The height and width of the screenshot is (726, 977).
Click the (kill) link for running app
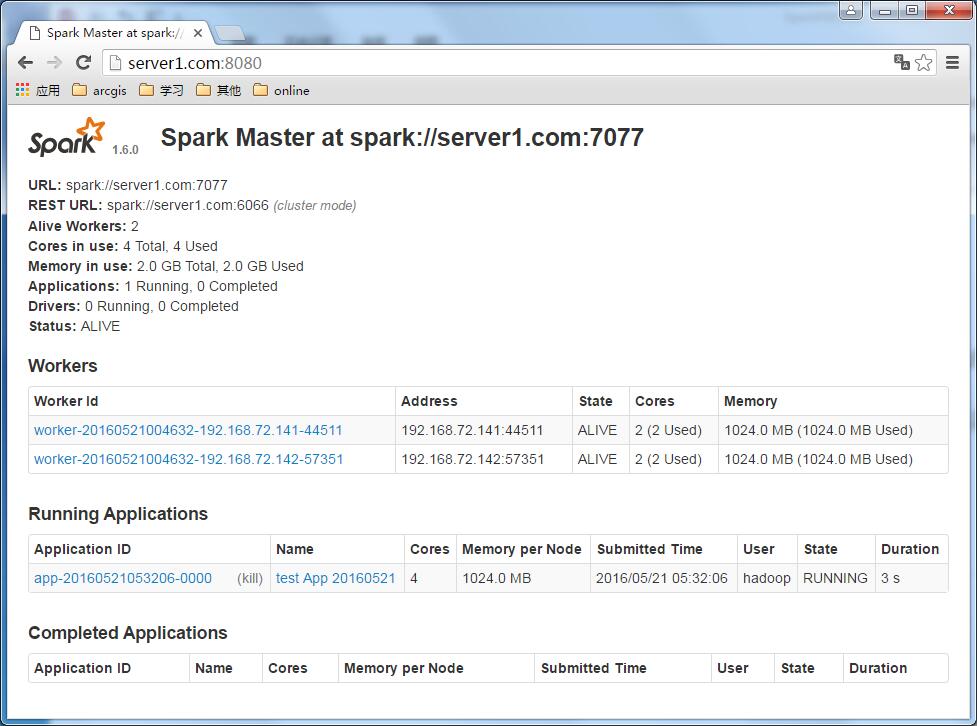[x=250, y=578]
